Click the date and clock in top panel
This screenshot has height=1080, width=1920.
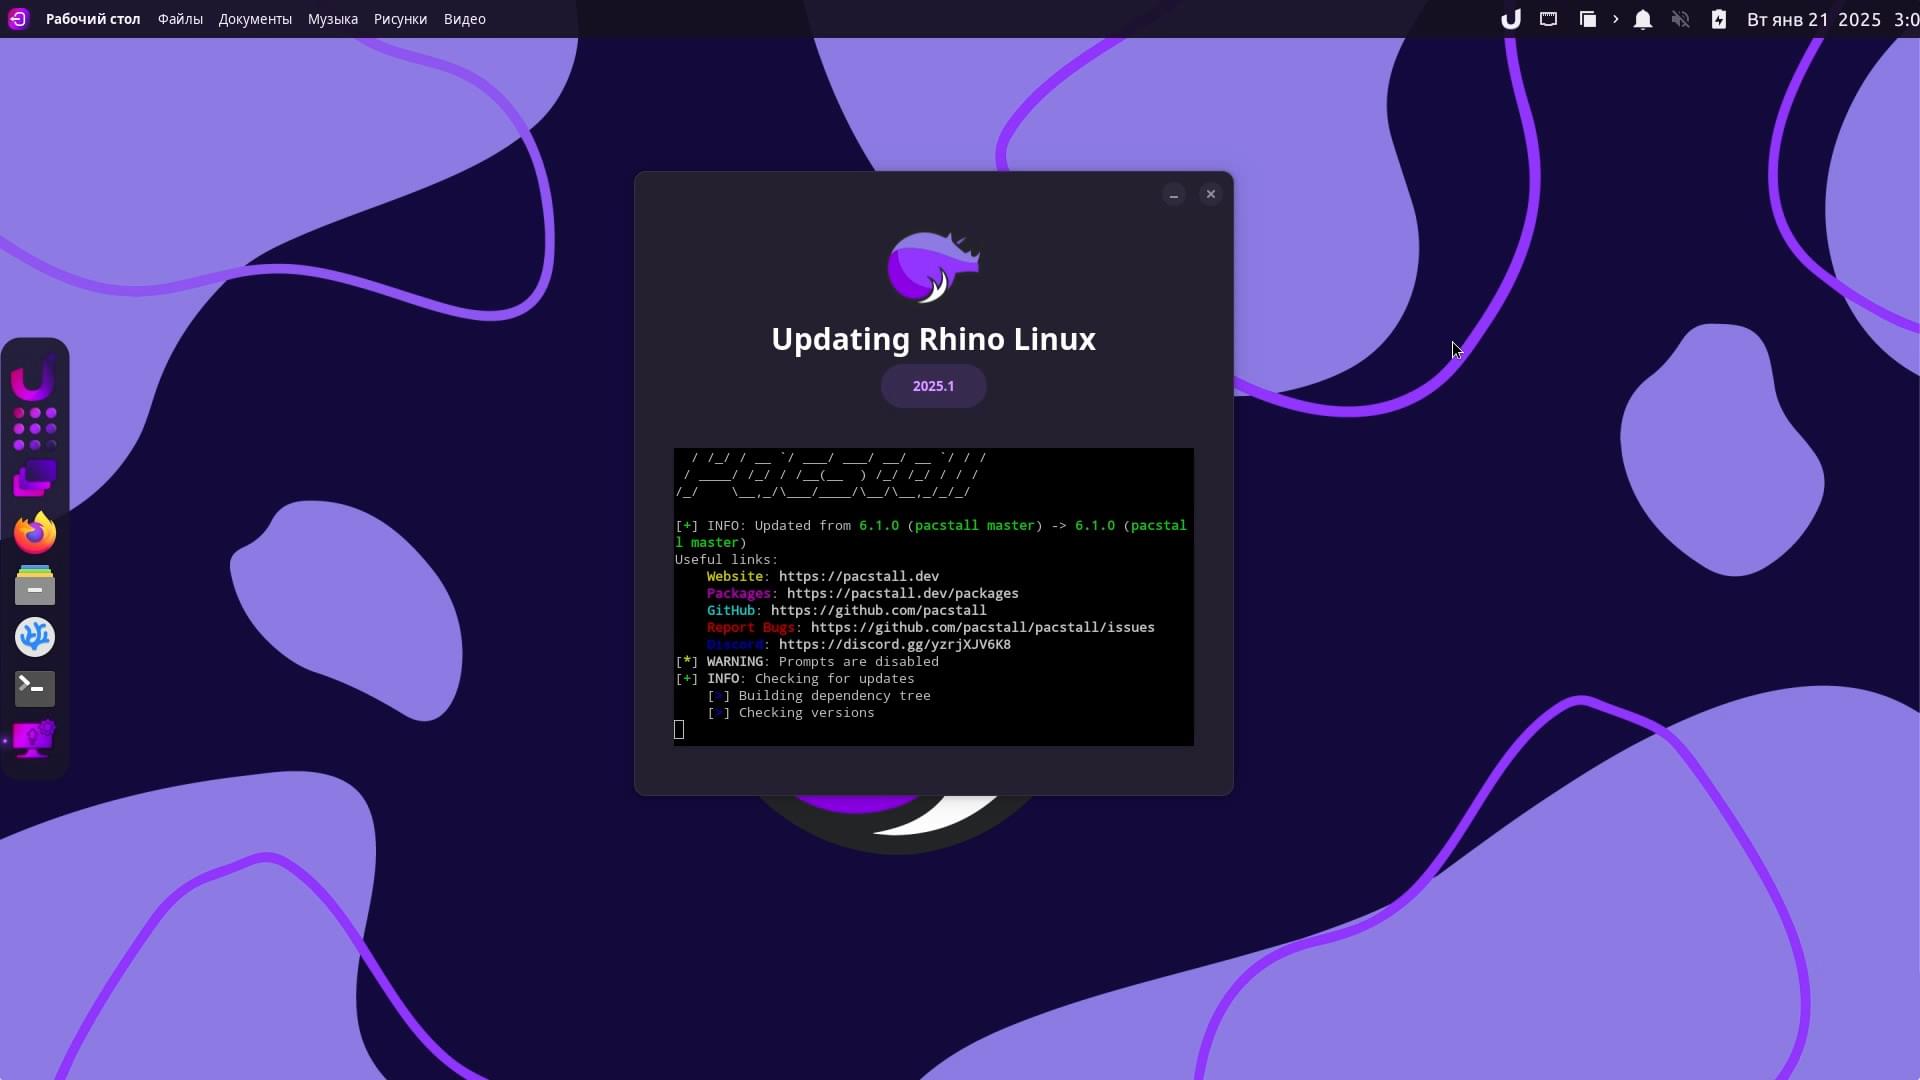click(1832, 19)
